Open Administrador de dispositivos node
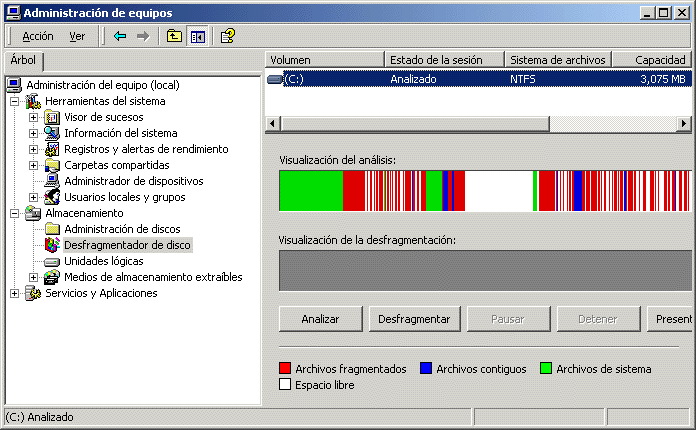This screenshot has height=430, width=696. (133, 181)
